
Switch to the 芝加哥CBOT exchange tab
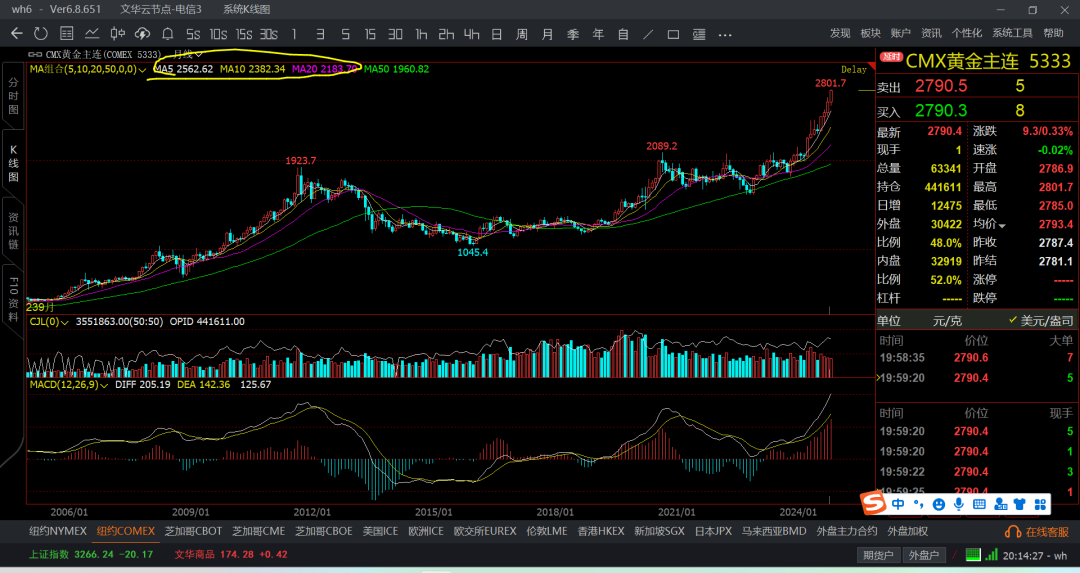pos(194,531)
